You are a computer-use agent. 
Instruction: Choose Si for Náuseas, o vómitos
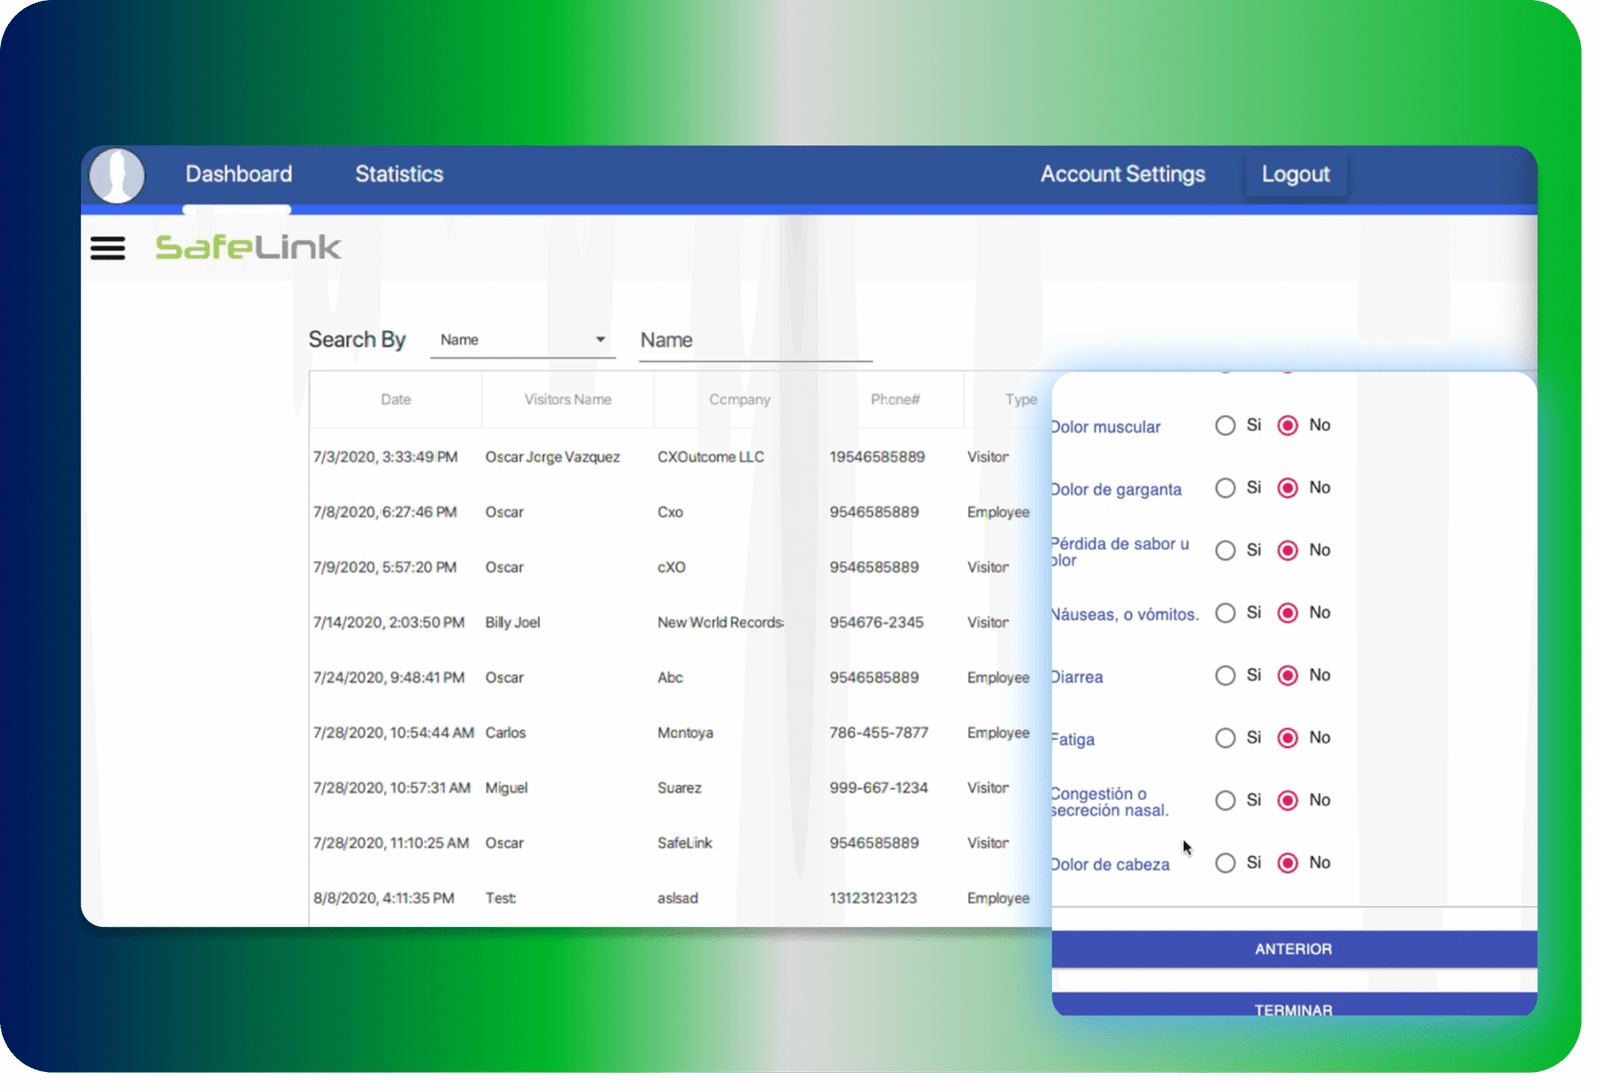(1225, 613)
